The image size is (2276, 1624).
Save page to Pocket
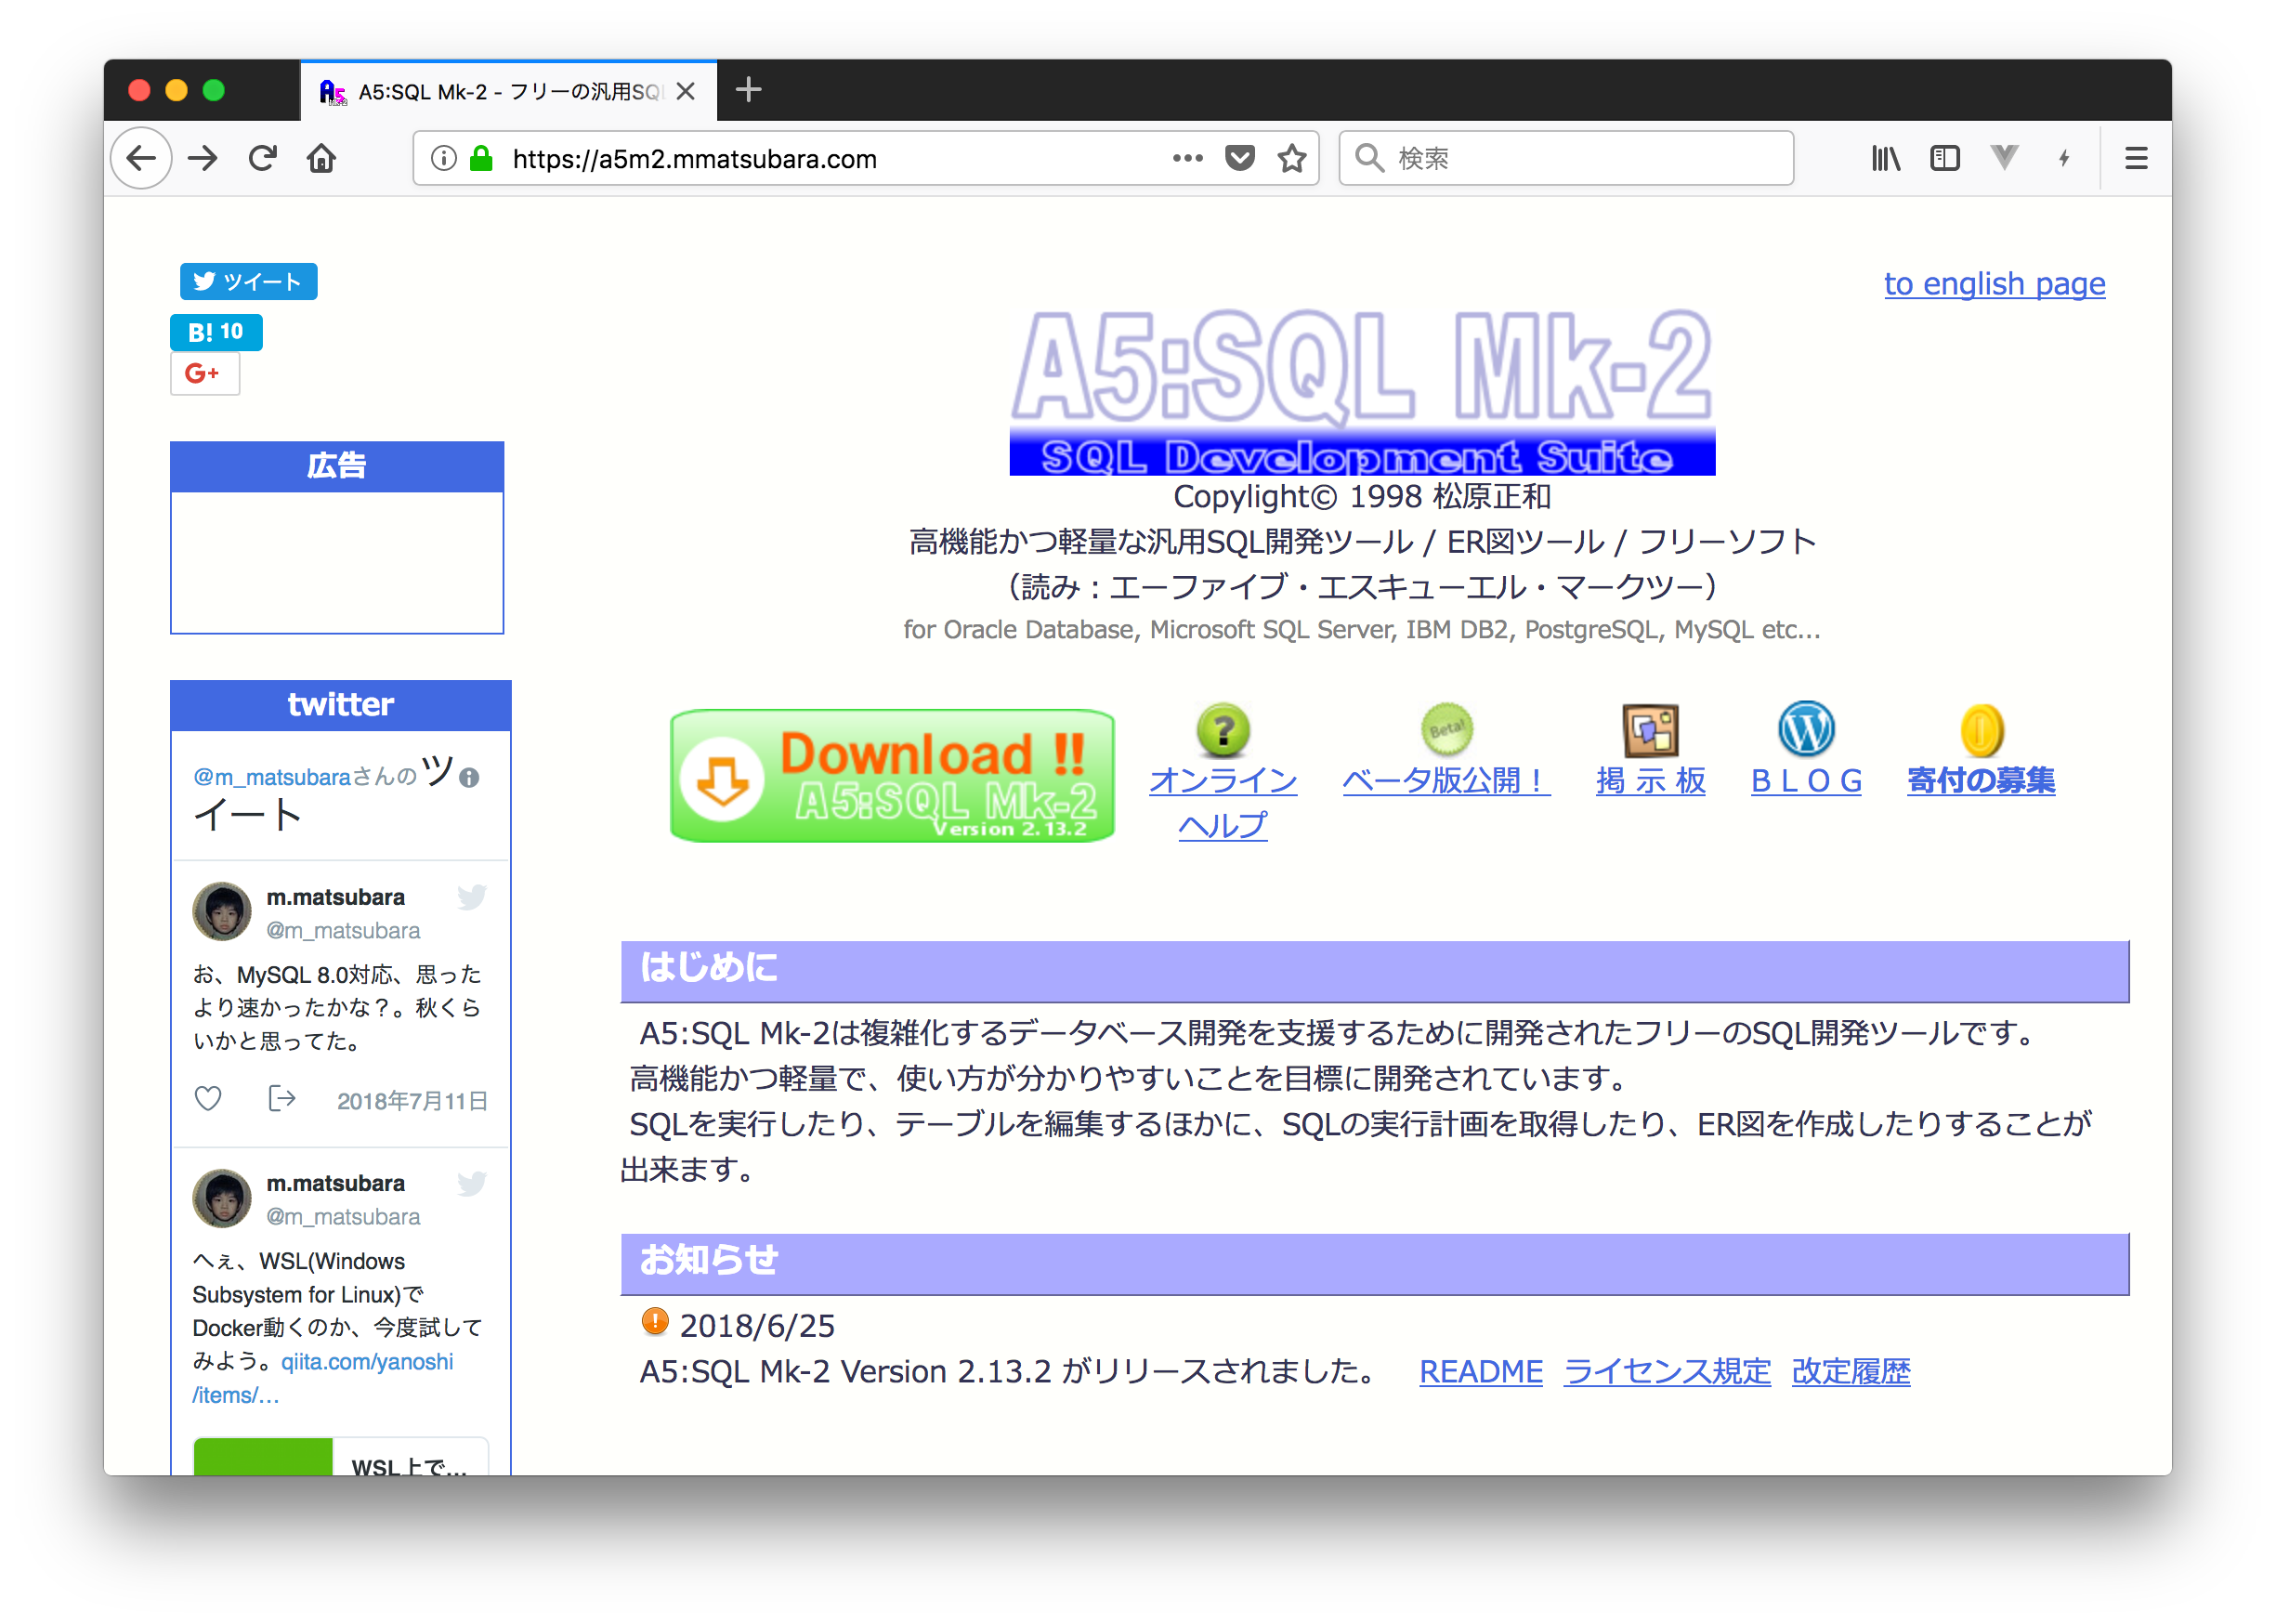coord(1240,158)
